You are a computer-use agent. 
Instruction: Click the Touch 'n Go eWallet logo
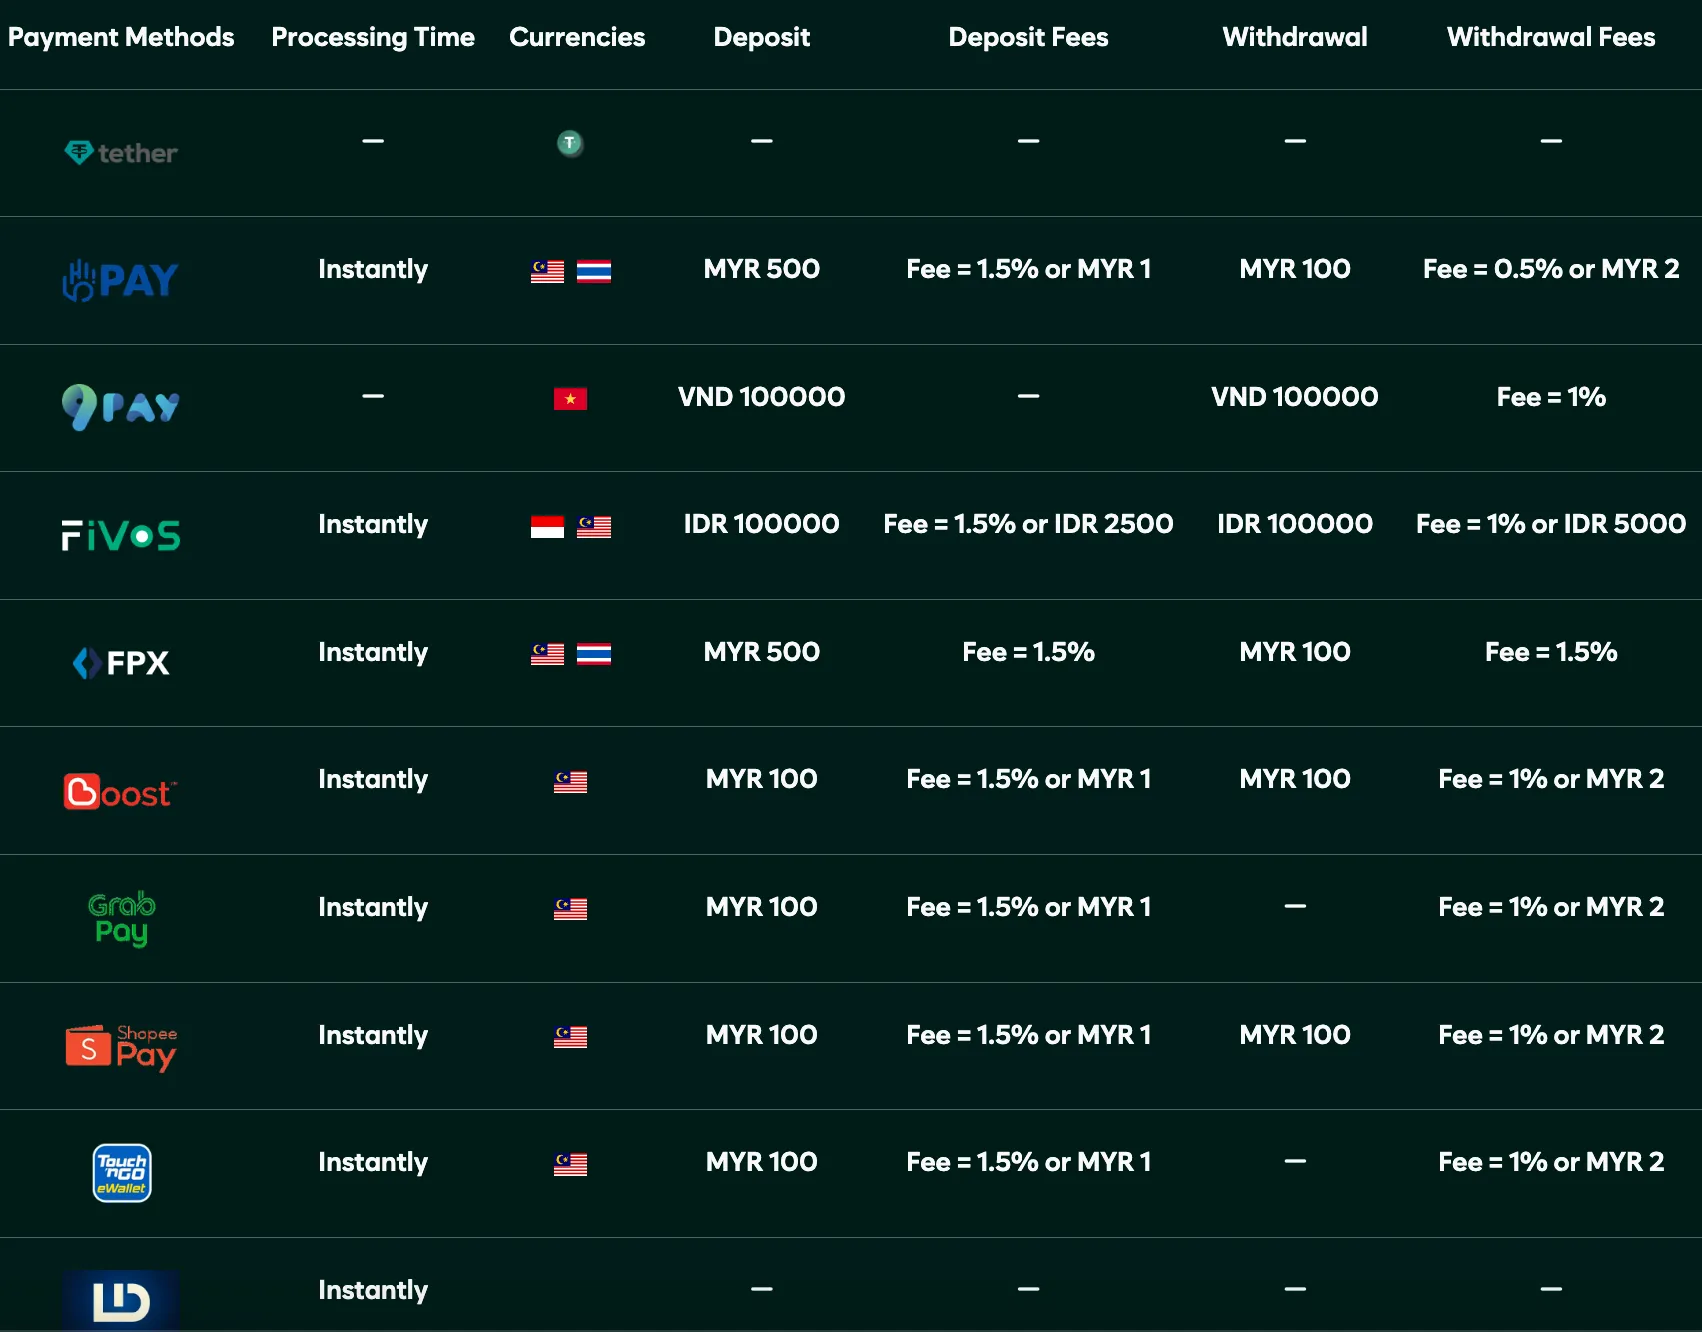[122, 1173]
